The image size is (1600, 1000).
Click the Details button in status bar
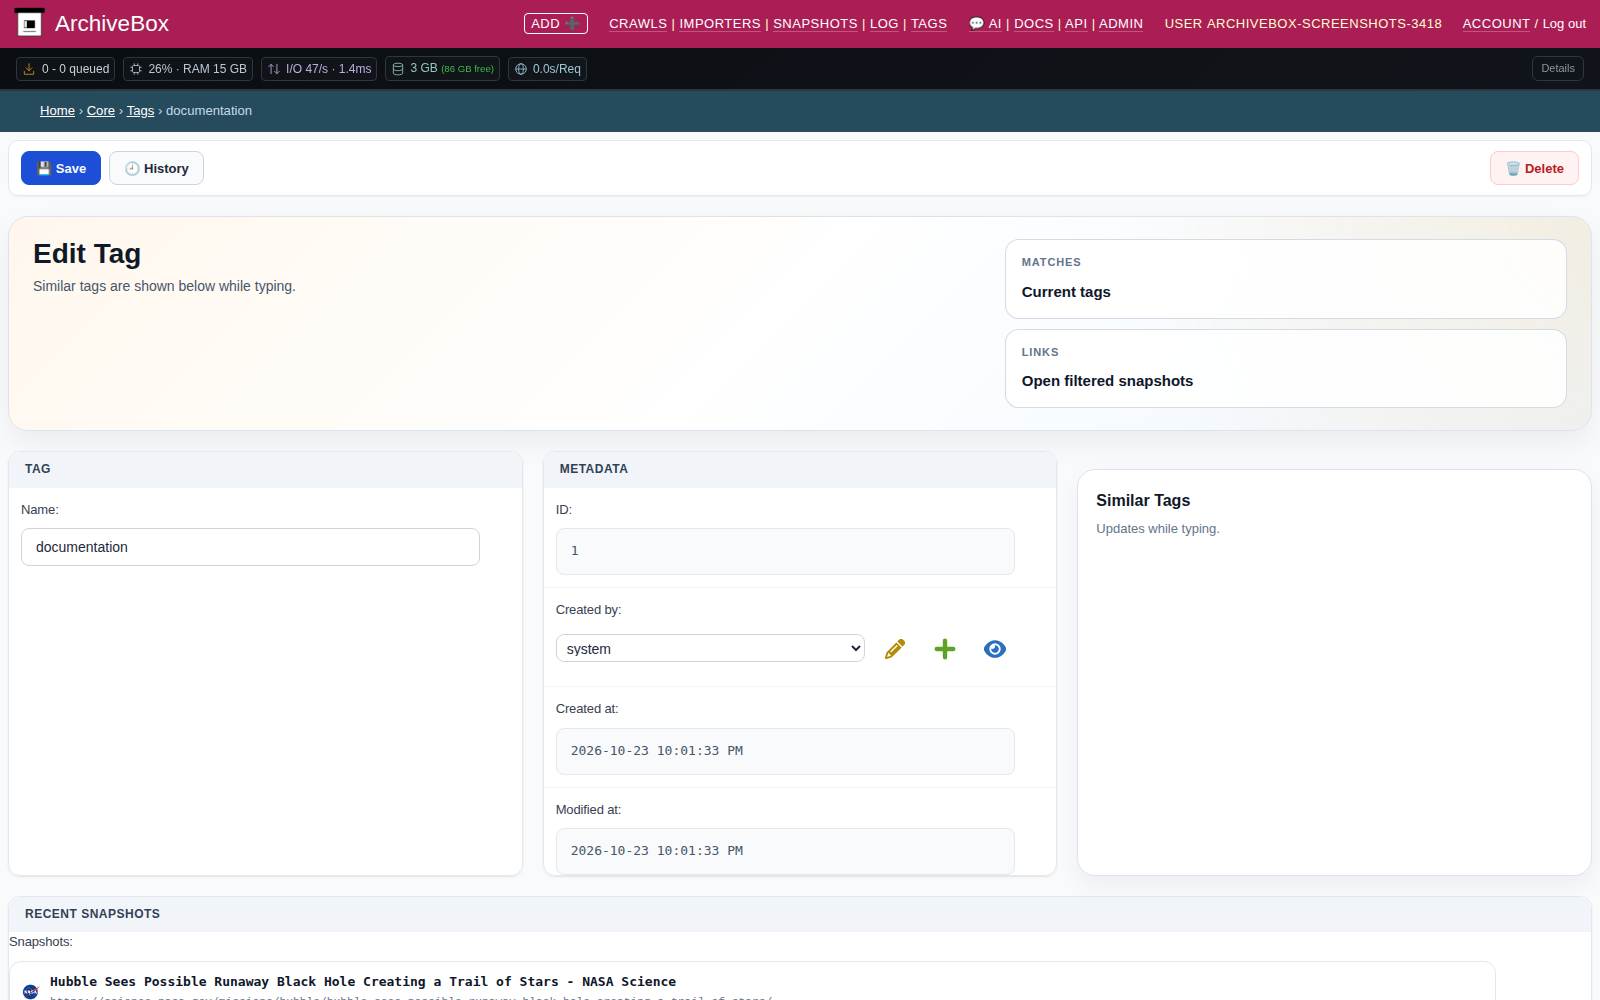pos(1557,69)
